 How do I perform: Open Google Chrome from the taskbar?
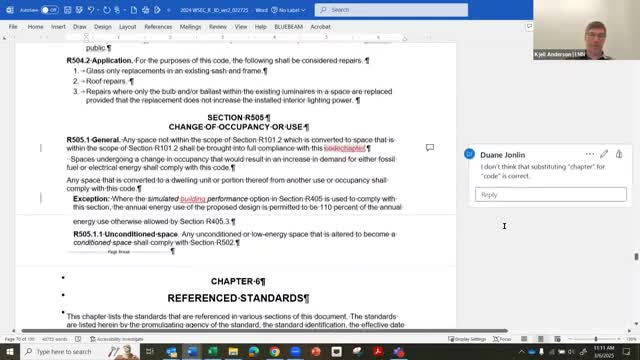pos(274,351)
